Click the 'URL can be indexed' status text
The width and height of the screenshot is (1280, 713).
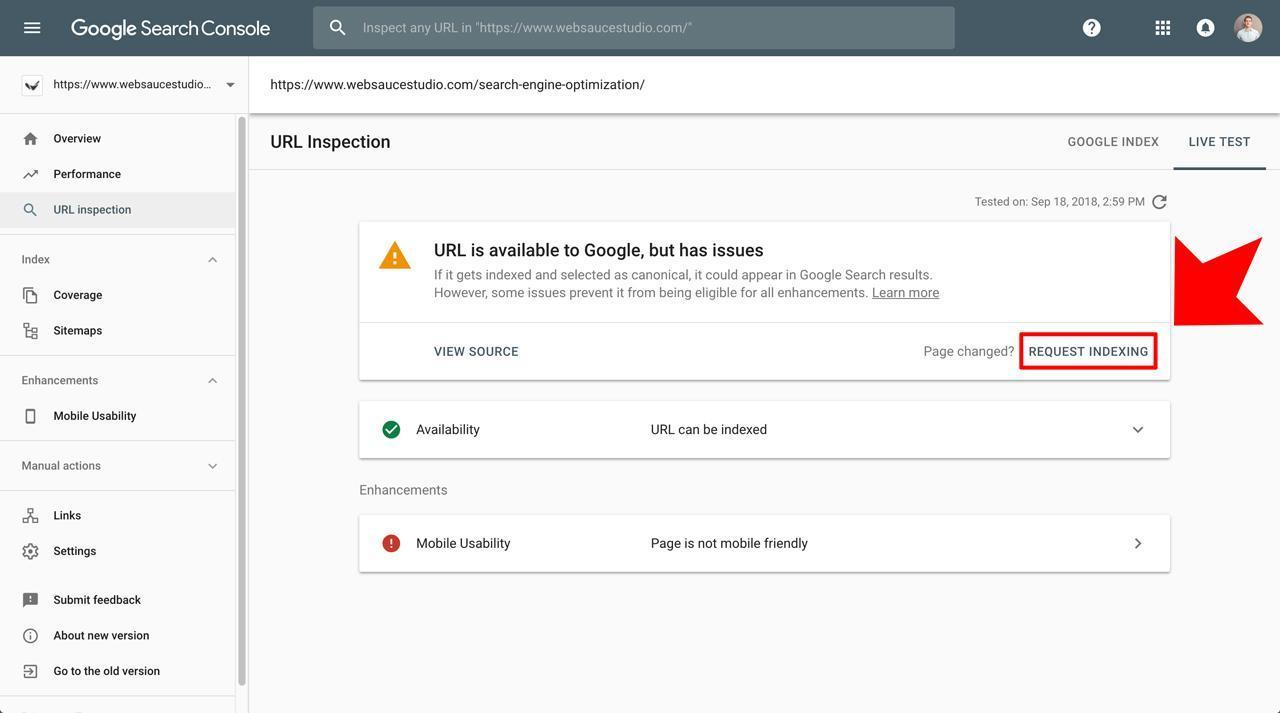pos(709,430)
